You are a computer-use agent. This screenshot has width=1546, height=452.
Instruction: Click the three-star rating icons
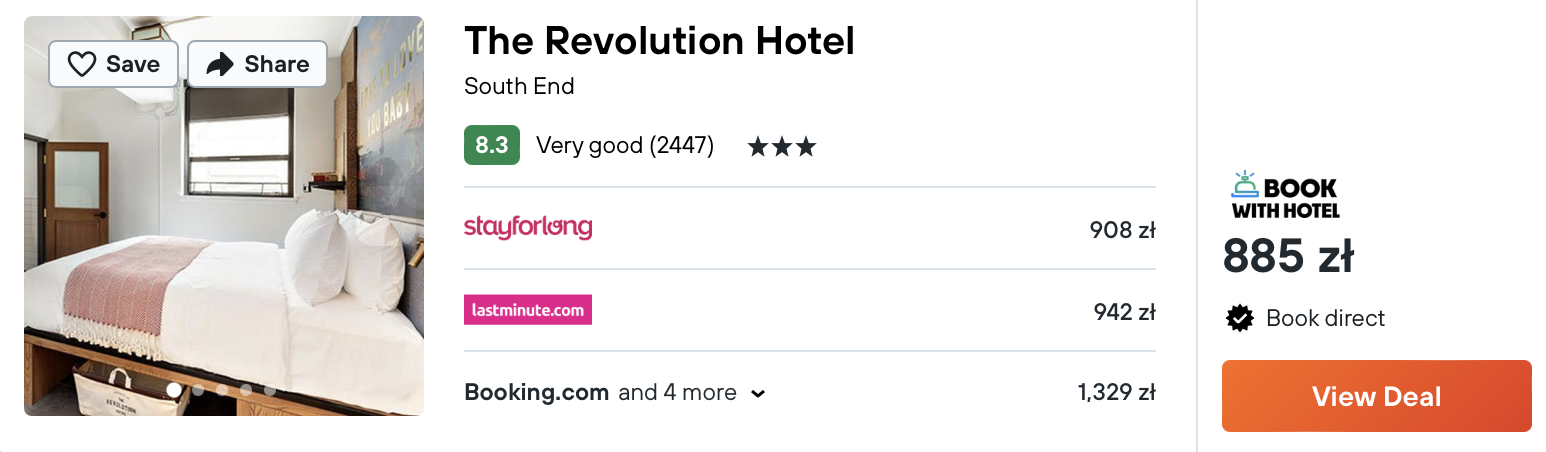(x=781, y=147)
